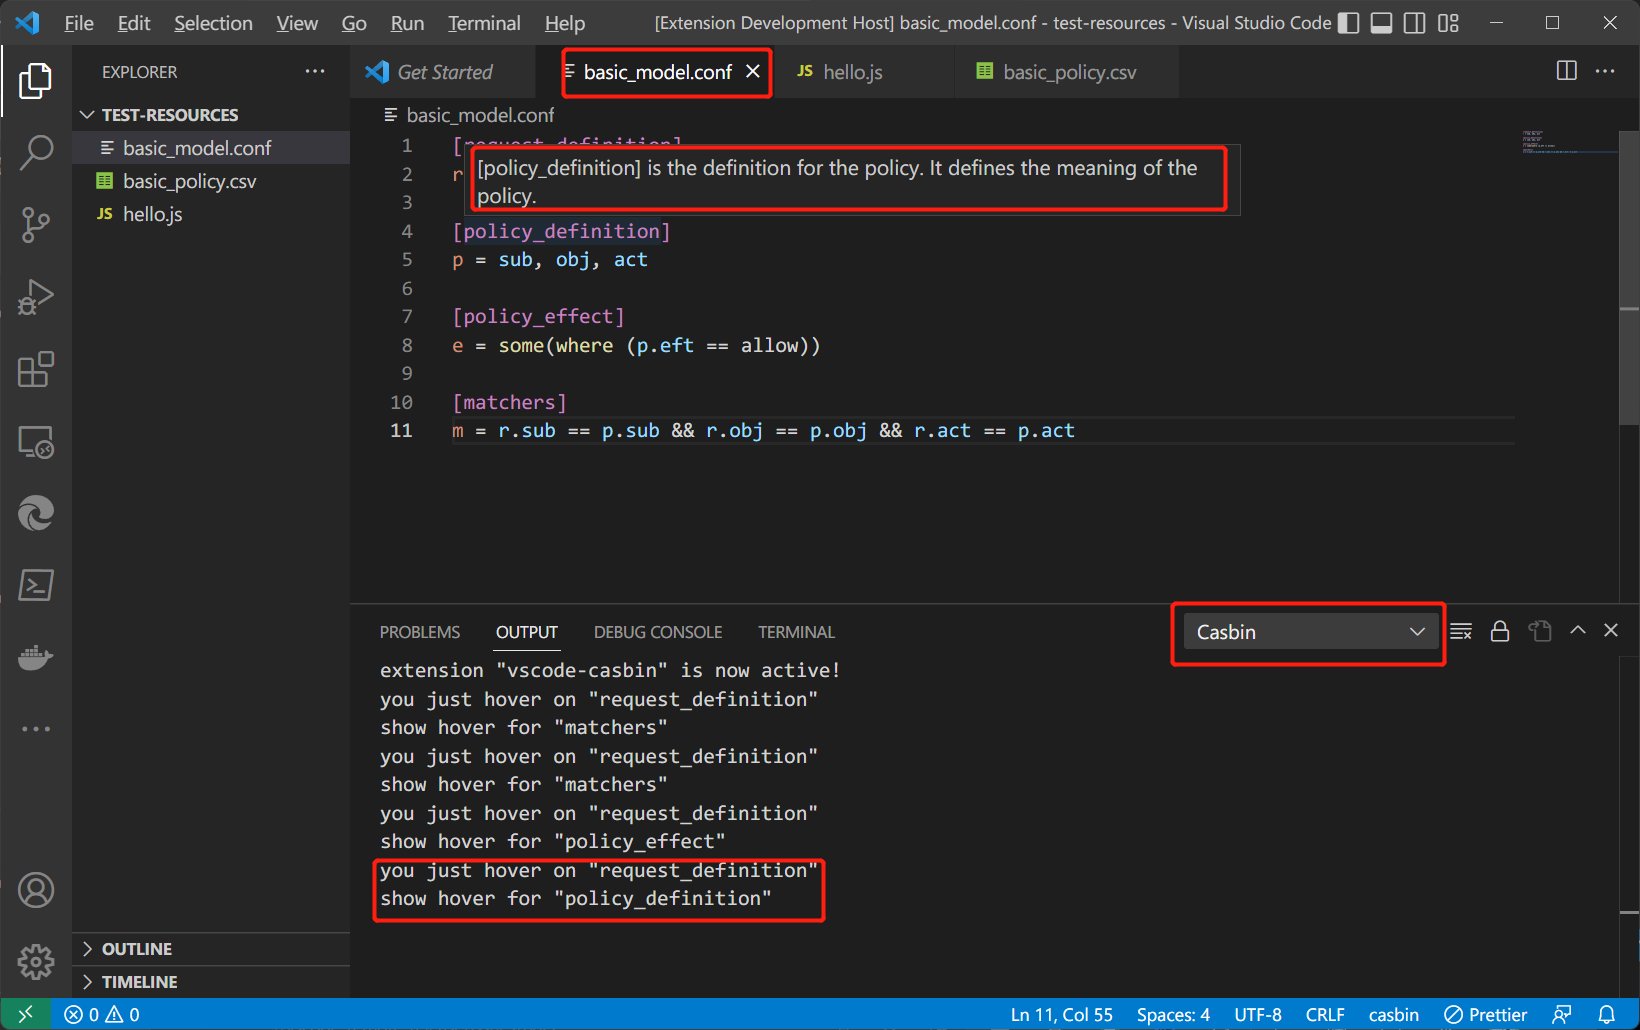Maximize the panel size with chevron
Viewport: 1640px width, 1030px height.
[x=1578, y=630]
